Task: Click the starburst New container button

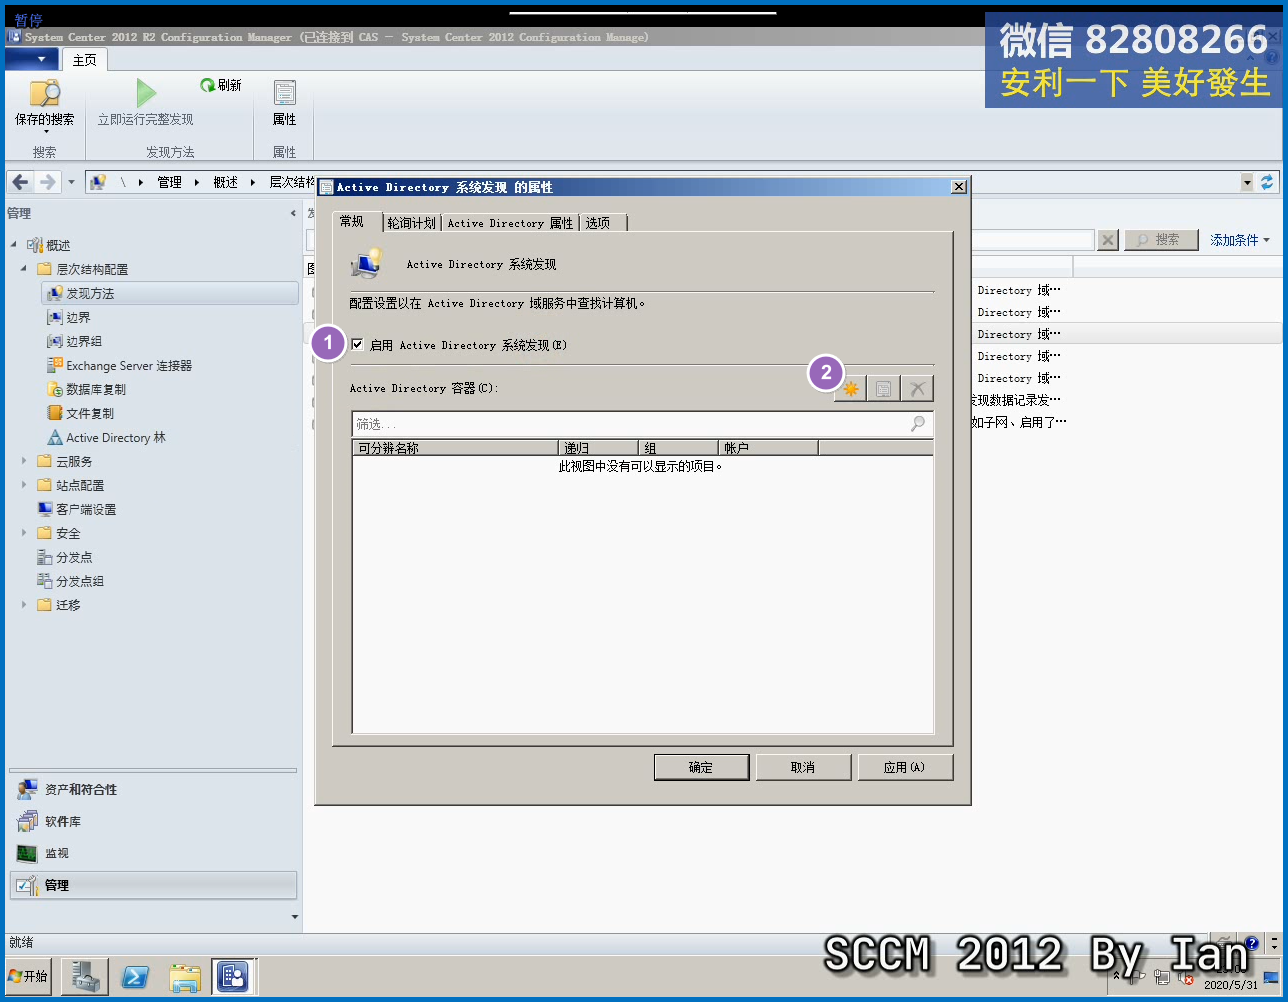Action: click(x=851, y=389)
